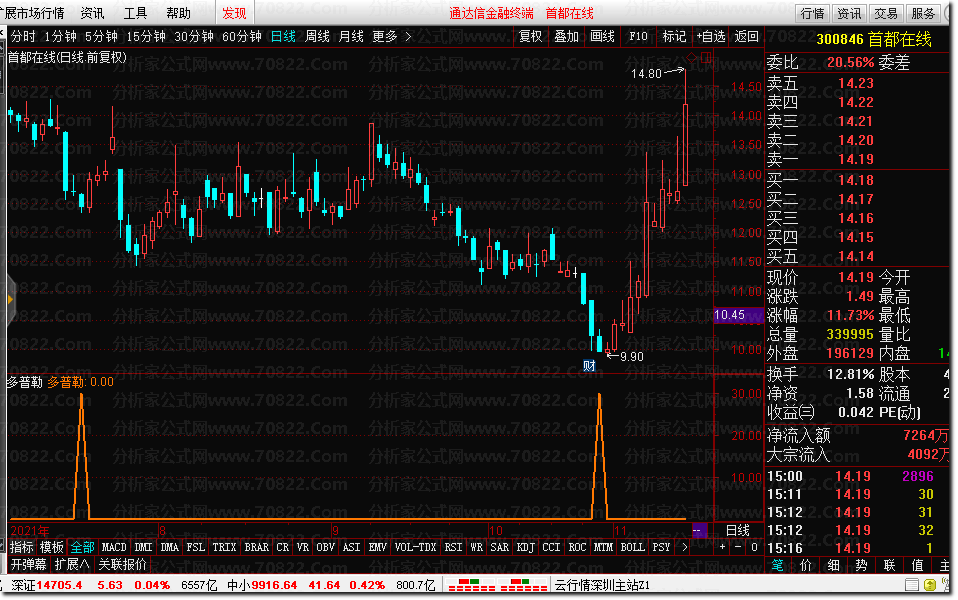Select the 笔 tick tab
Image resolution: width=958 pixels, height=600 pixels.
777,565
